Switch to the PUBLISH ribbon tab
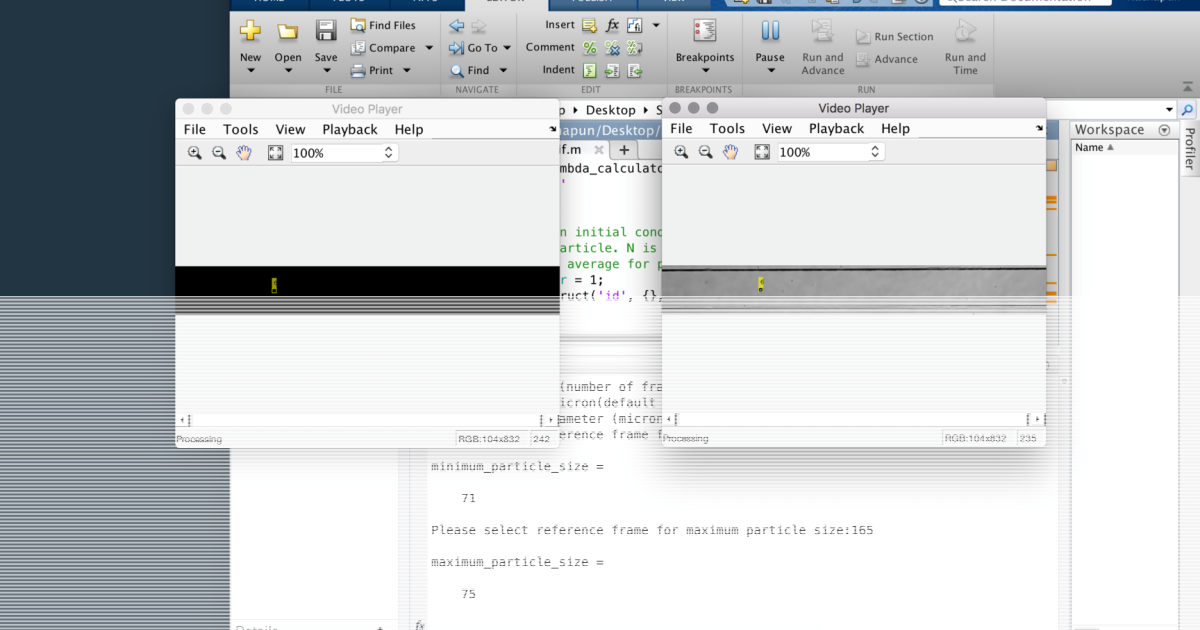Screen dimensions: 1200x630 point(590,3)
